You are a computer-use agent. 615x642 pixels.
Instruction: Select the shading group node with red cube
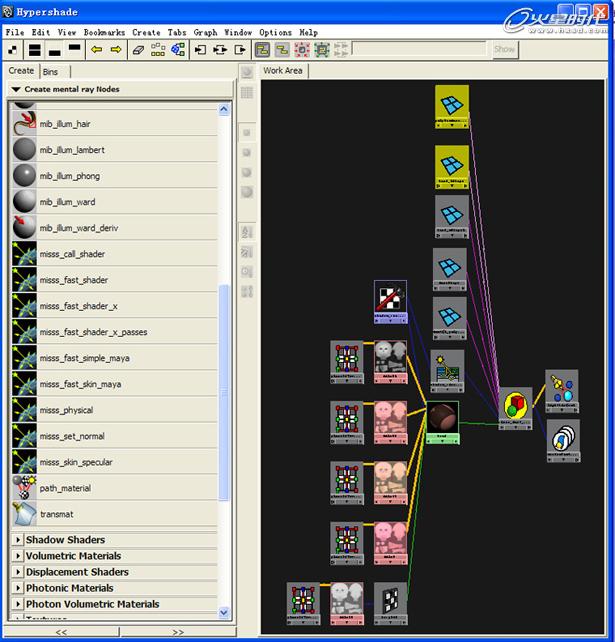click(515, 409)
